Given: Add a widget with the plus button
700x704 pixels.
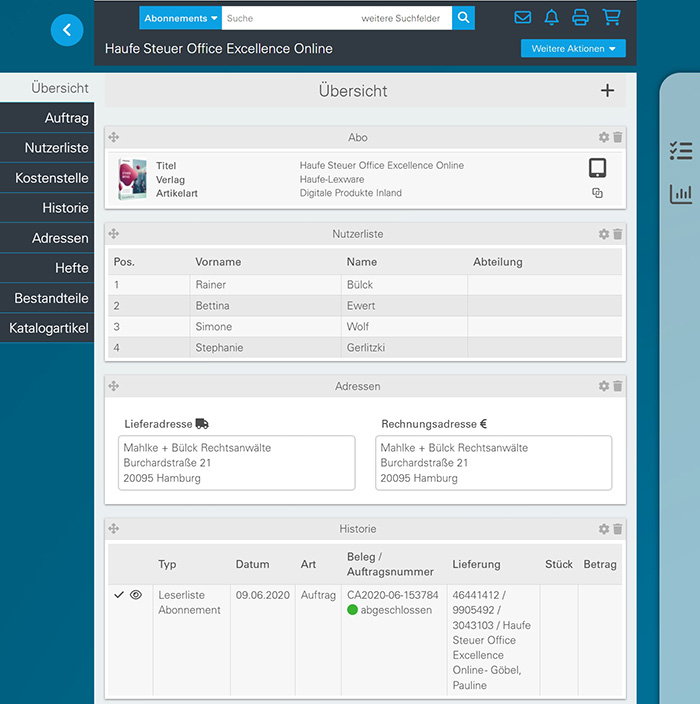Looking at the screenshot, I should tap(607, 91).
